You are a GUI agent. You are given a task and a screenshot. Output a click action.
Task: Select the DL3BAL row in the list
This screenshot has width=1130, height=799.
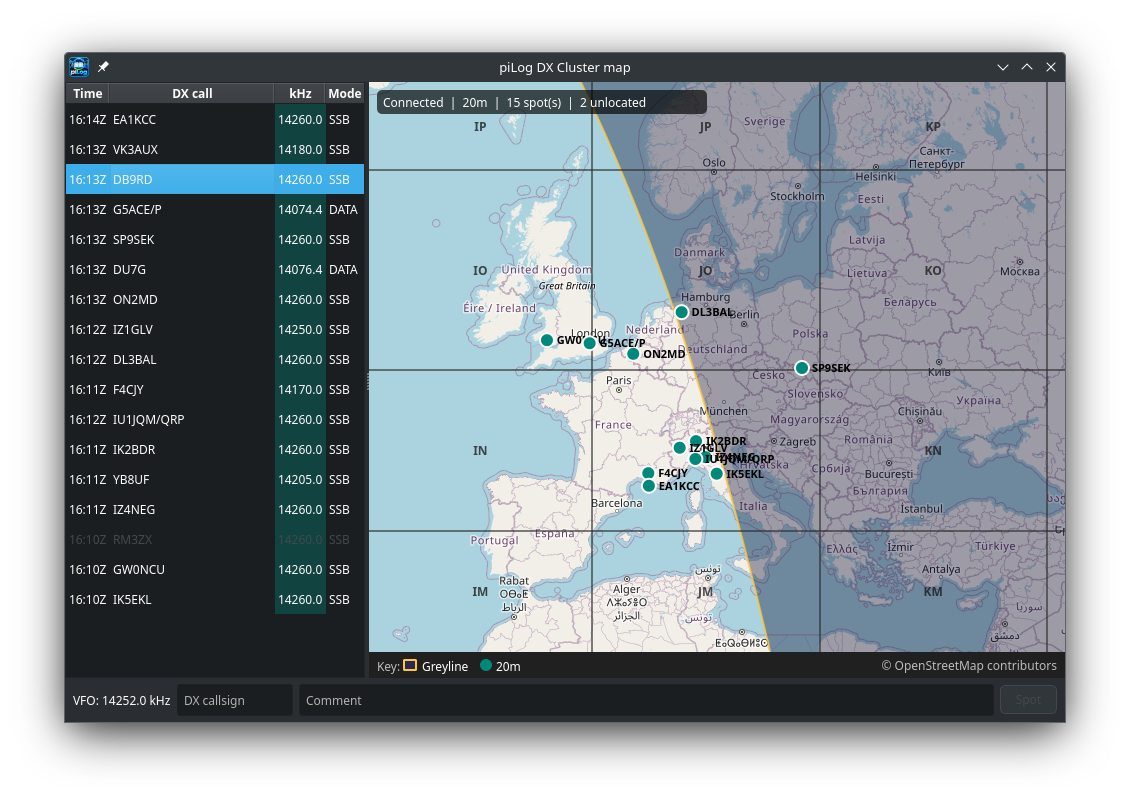click(215, 360)
